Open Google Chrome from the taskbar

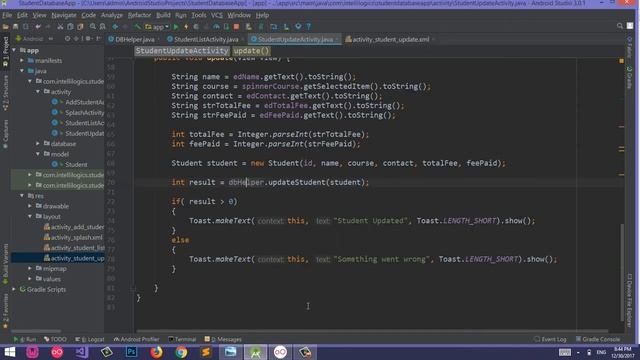pos(181,352)
